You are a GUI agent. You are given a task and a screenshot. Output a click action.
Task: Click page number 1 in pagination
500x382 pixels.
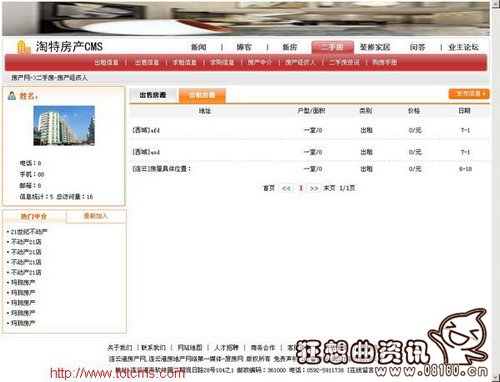(x=301, y=188)
